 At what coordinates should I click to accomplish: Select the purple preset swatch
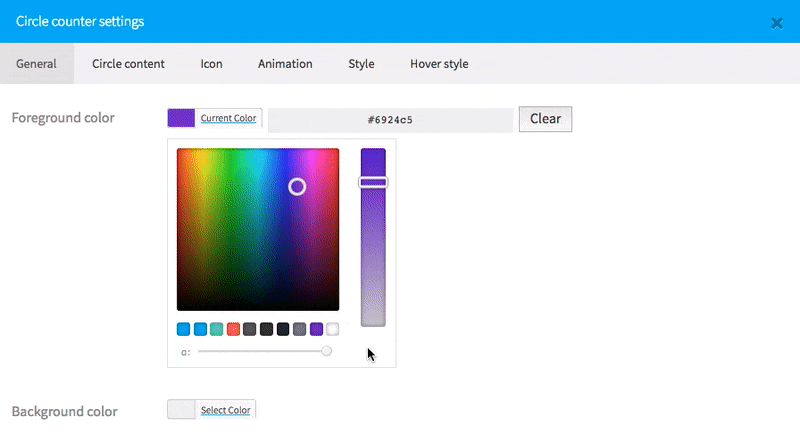(x=316, y=329)
